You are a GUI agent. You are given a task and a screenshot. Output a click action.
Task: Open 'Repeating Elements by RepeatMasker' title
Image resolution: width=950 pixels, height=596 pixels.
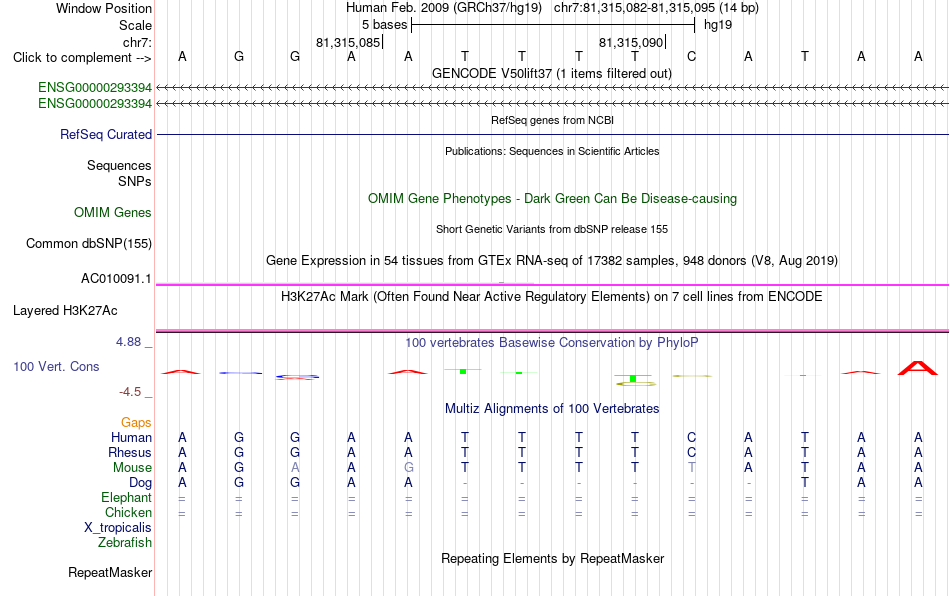click(552, 558)
